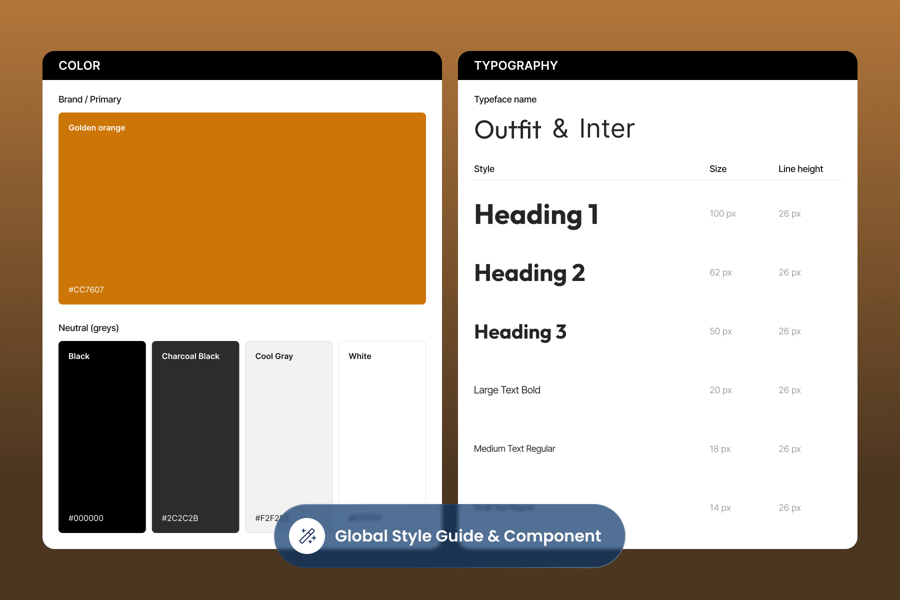The image size is (900, 600).
Task: Click the magic wand icon in the banner
Action: (307, 536)
